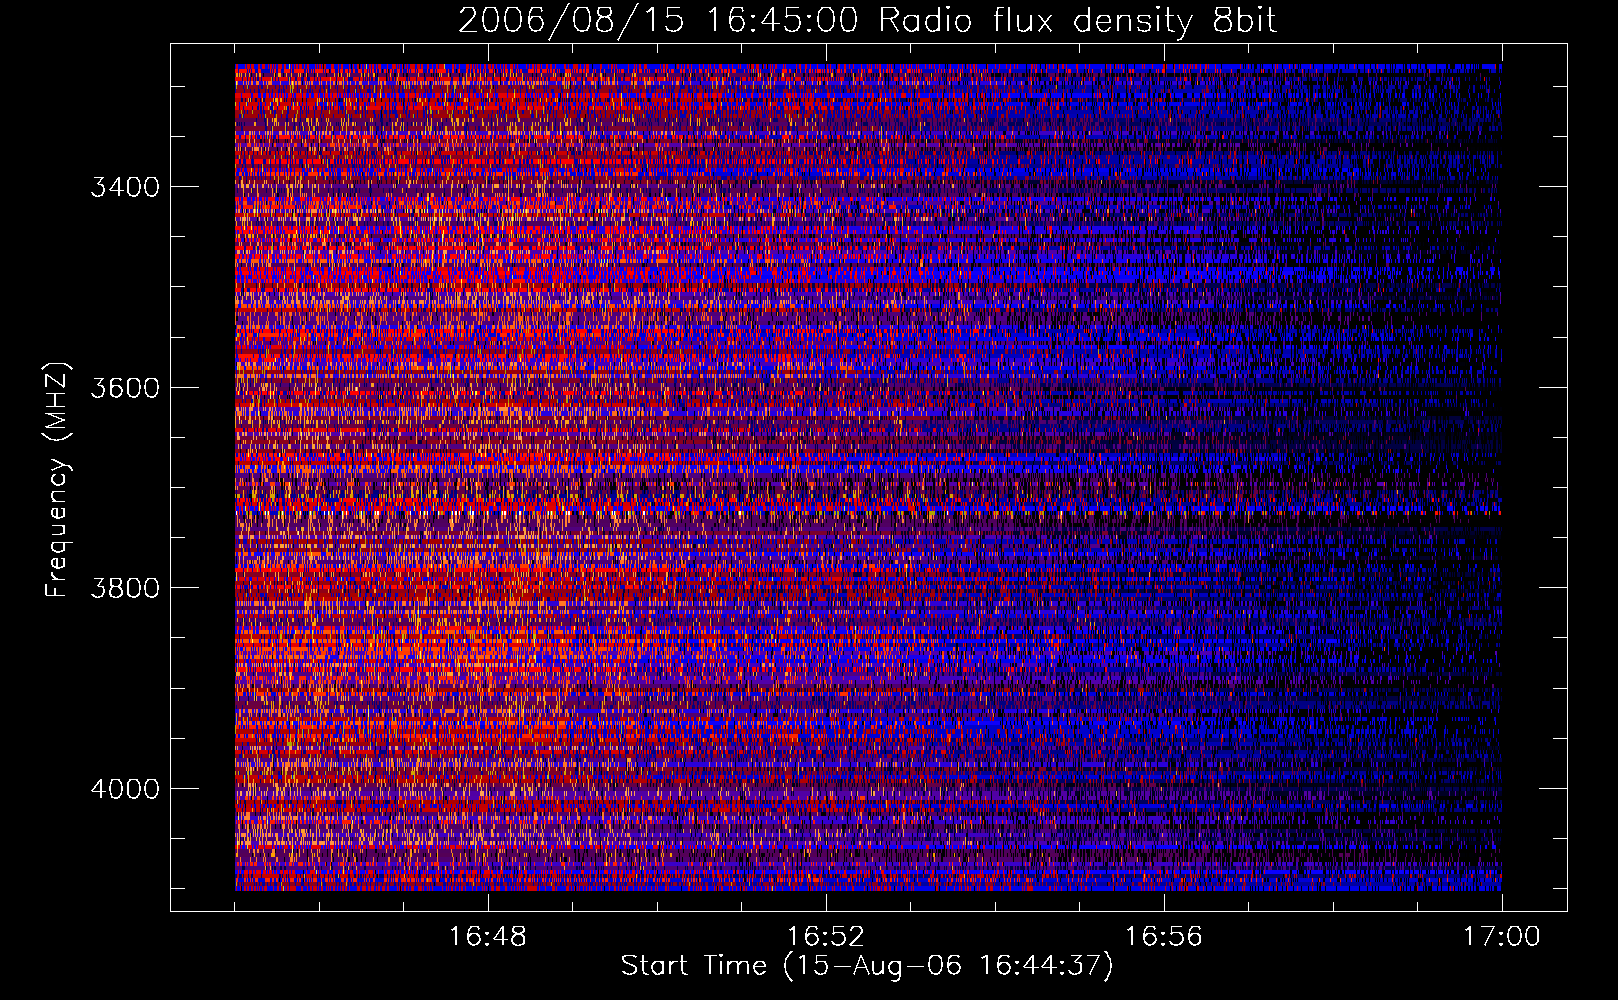Click the 3600 frequency tick label
The height and width of the screenshot is (1000, 1618).
point(125,388)
